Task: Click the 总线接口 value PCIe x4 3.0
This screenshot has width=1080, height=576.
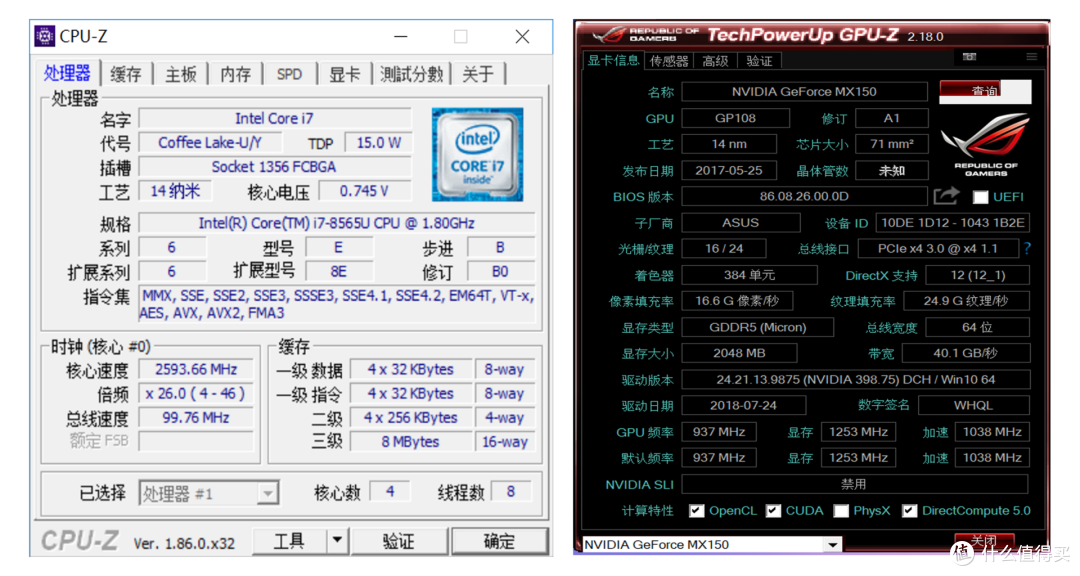Action: point(938,249)
